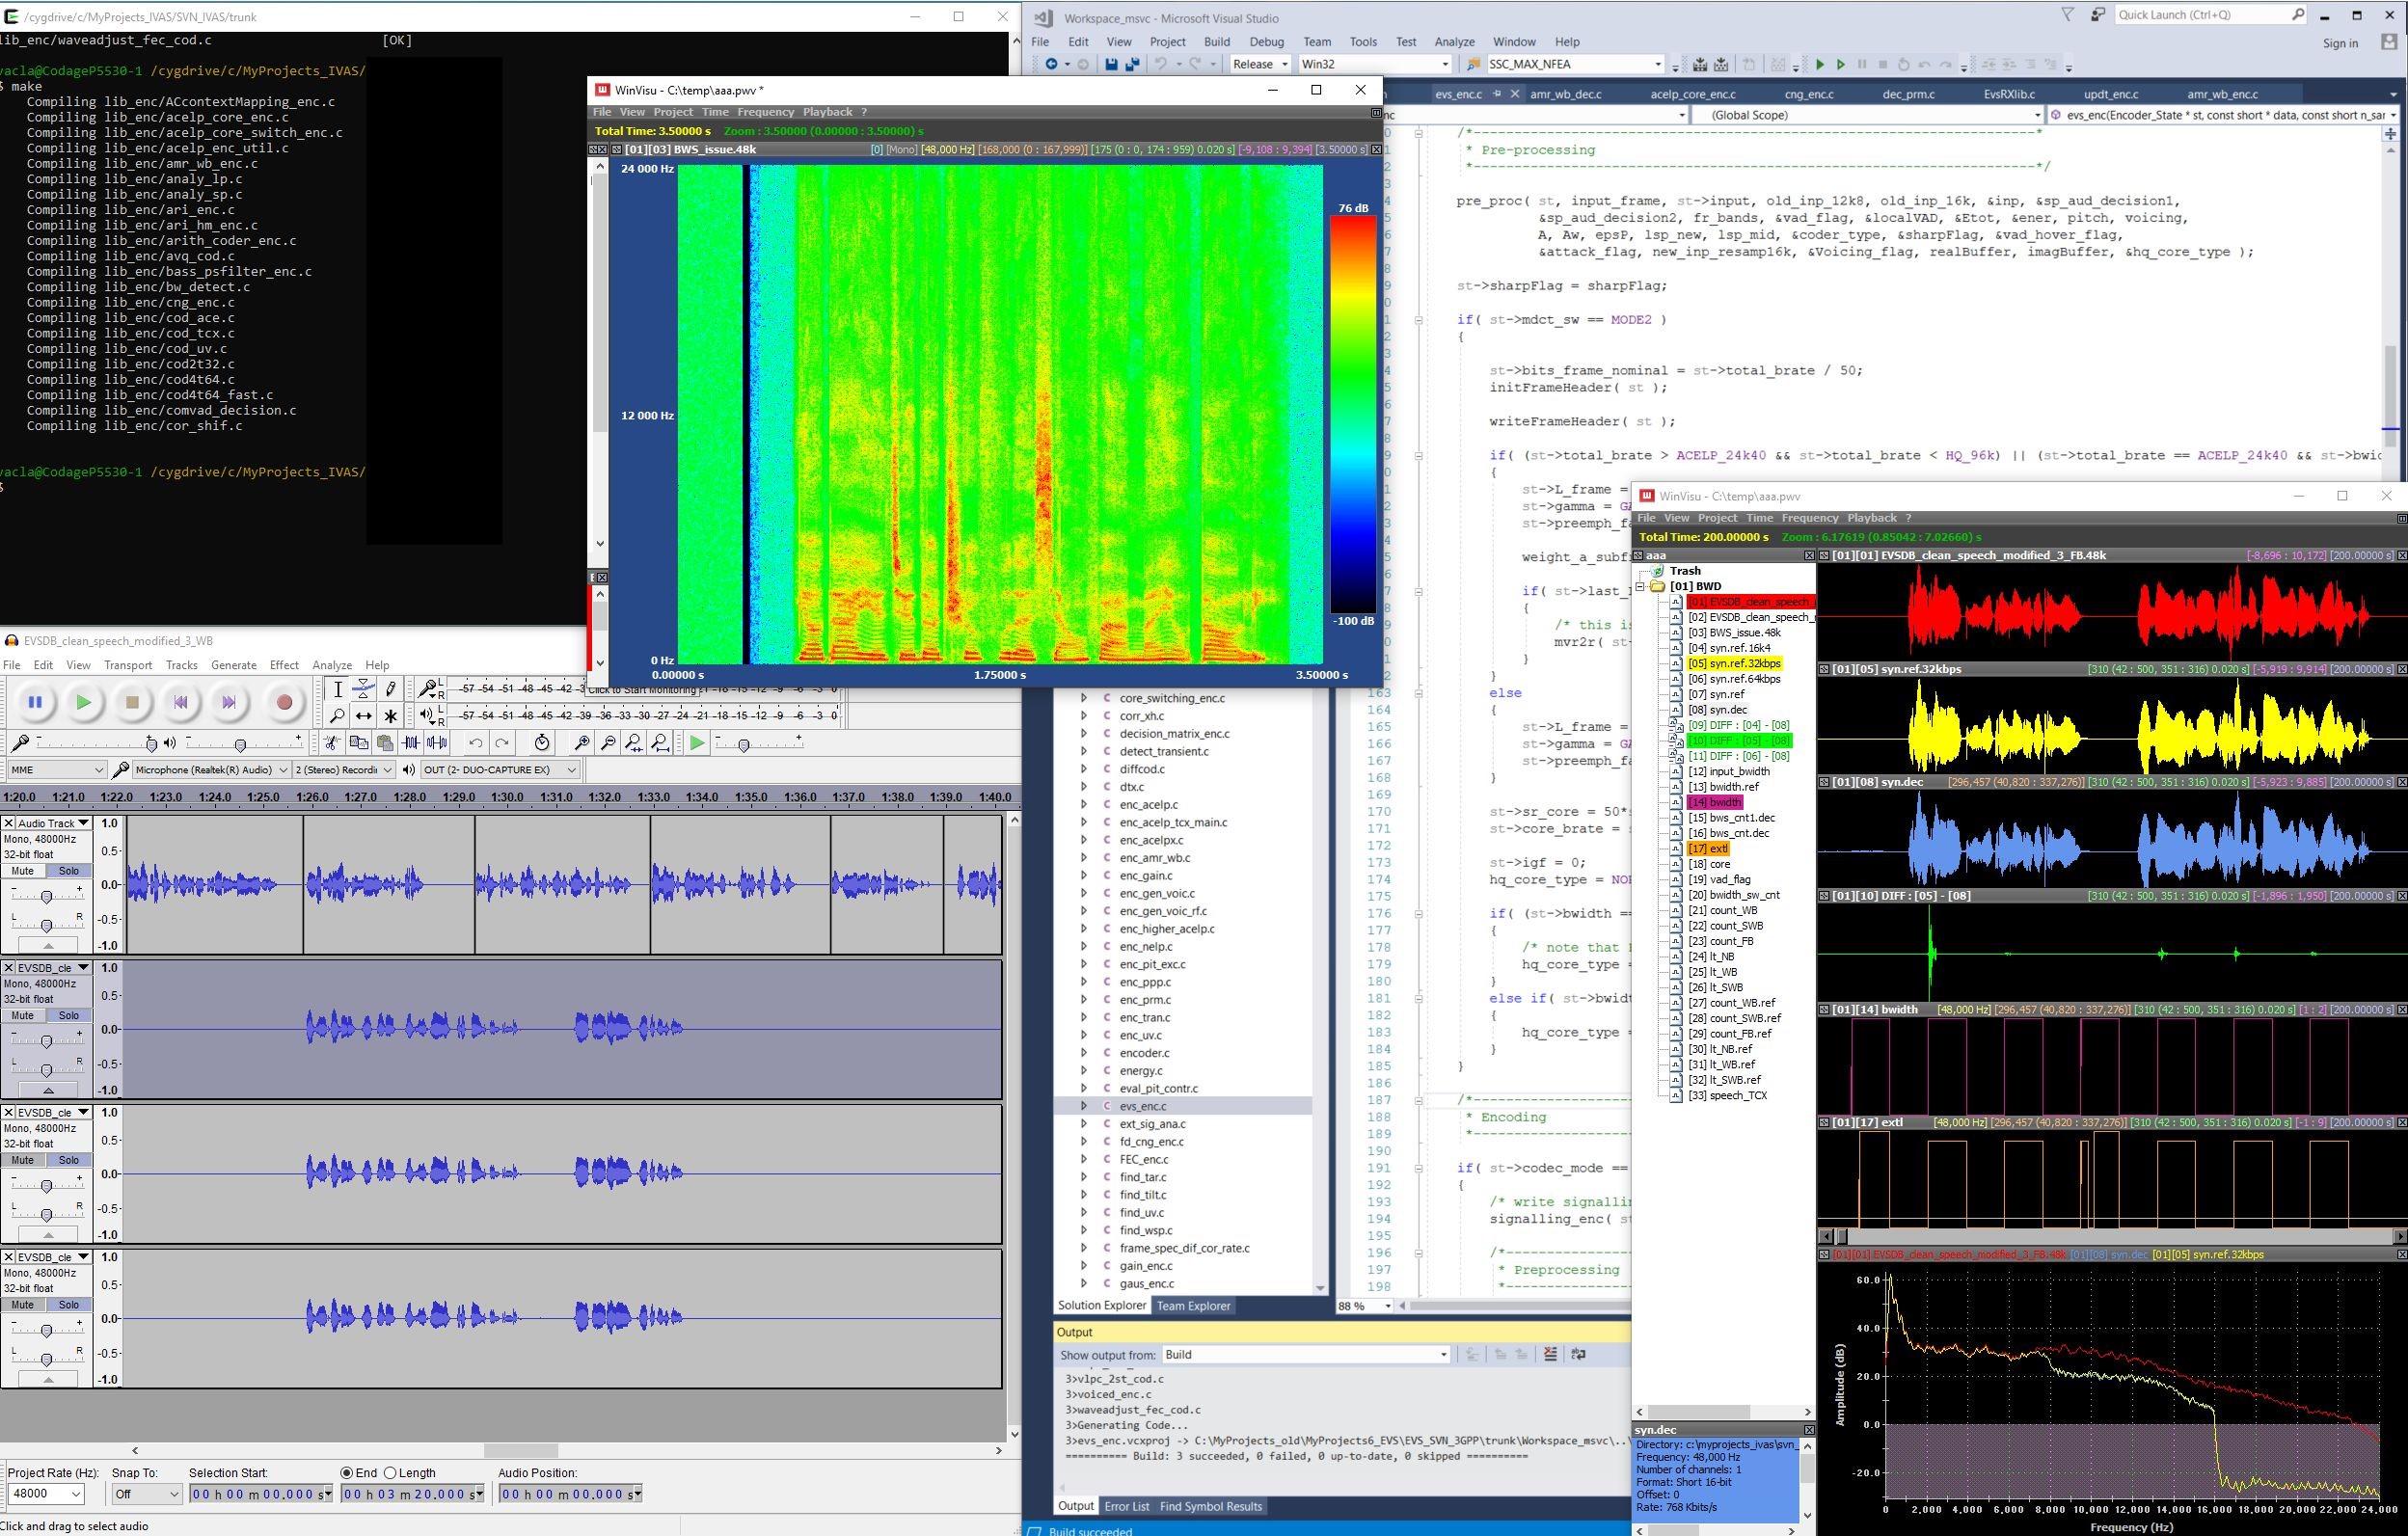Select the Draw pencil tool
Image resolution: width=2408 pixels, height=1536 pixels.
(391, 689)
